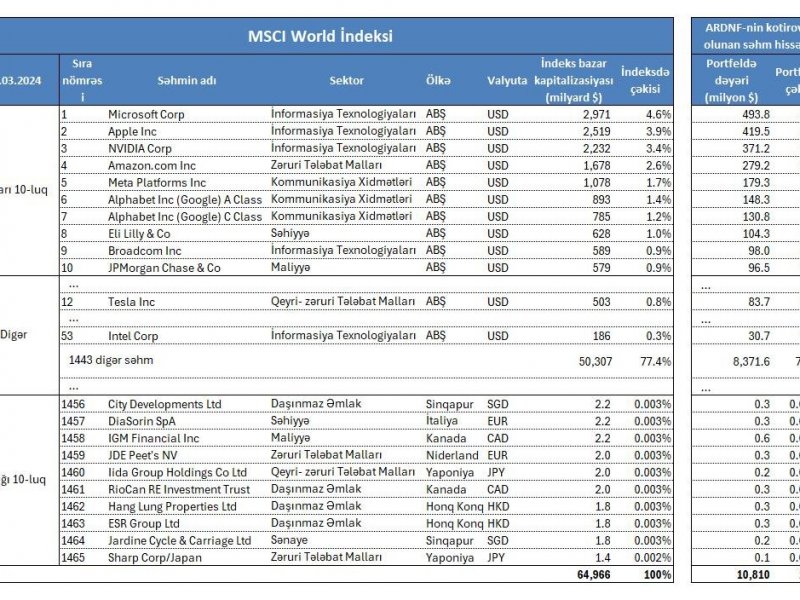Click Tesla's 'Qeyri- zəruri Tələbat Malları' sector cell
This screenshot has width=800, height=600.
coord(343,302)
